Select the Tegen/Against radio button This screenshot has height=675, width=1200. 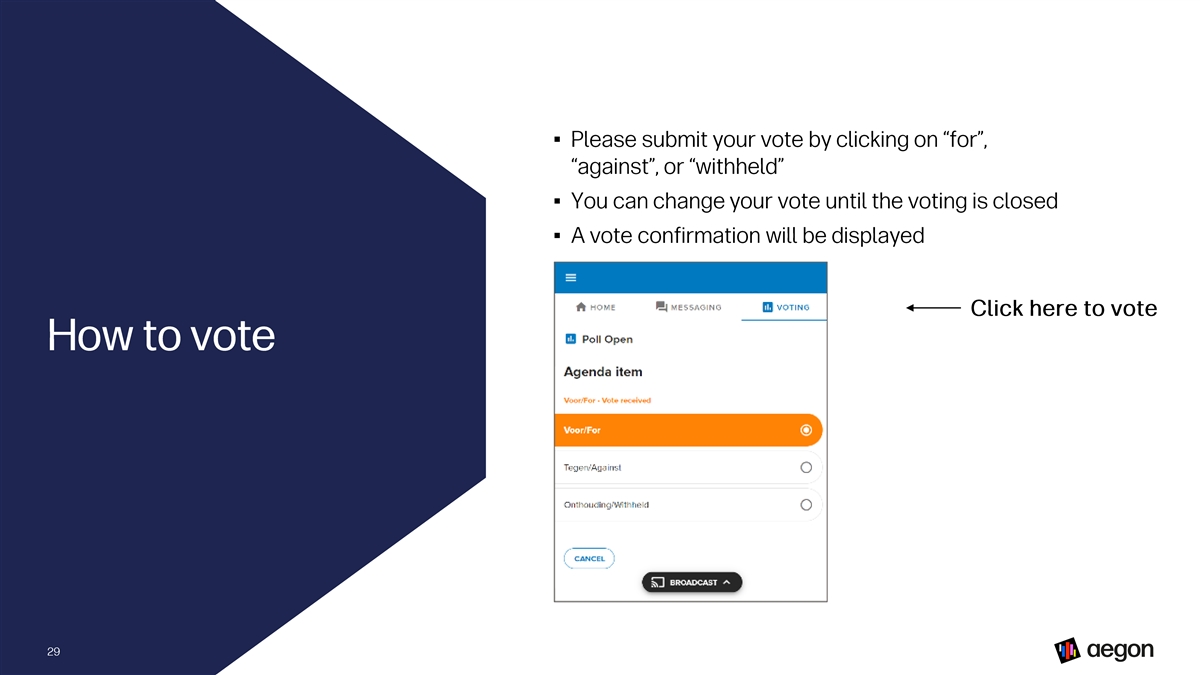point(806,467)
